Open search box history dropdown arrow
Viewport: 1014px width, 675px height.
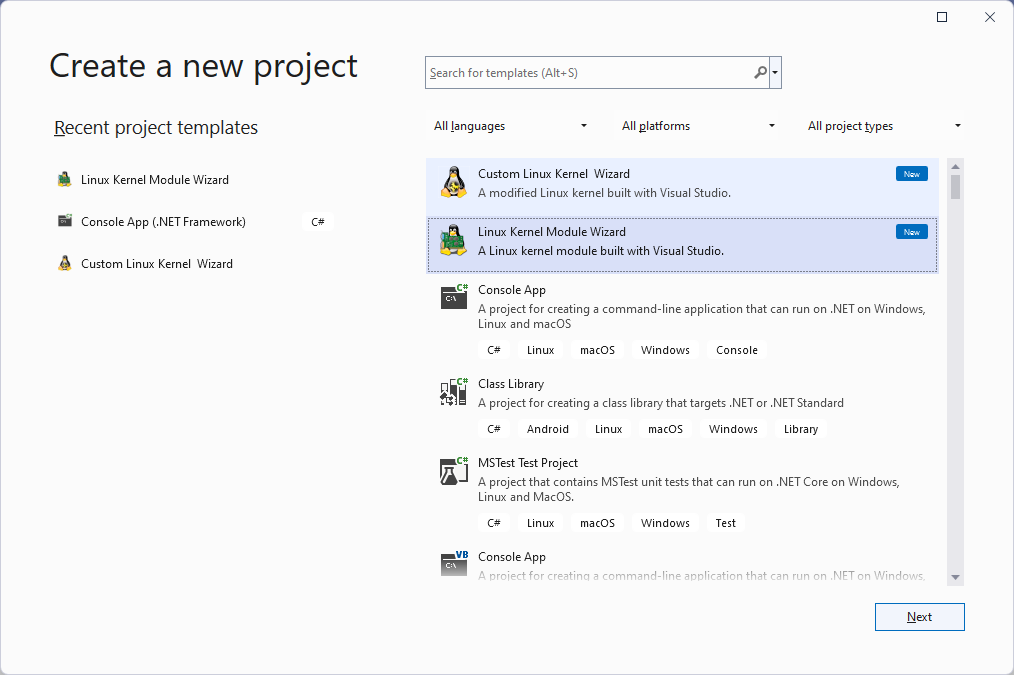click(776, 73)
